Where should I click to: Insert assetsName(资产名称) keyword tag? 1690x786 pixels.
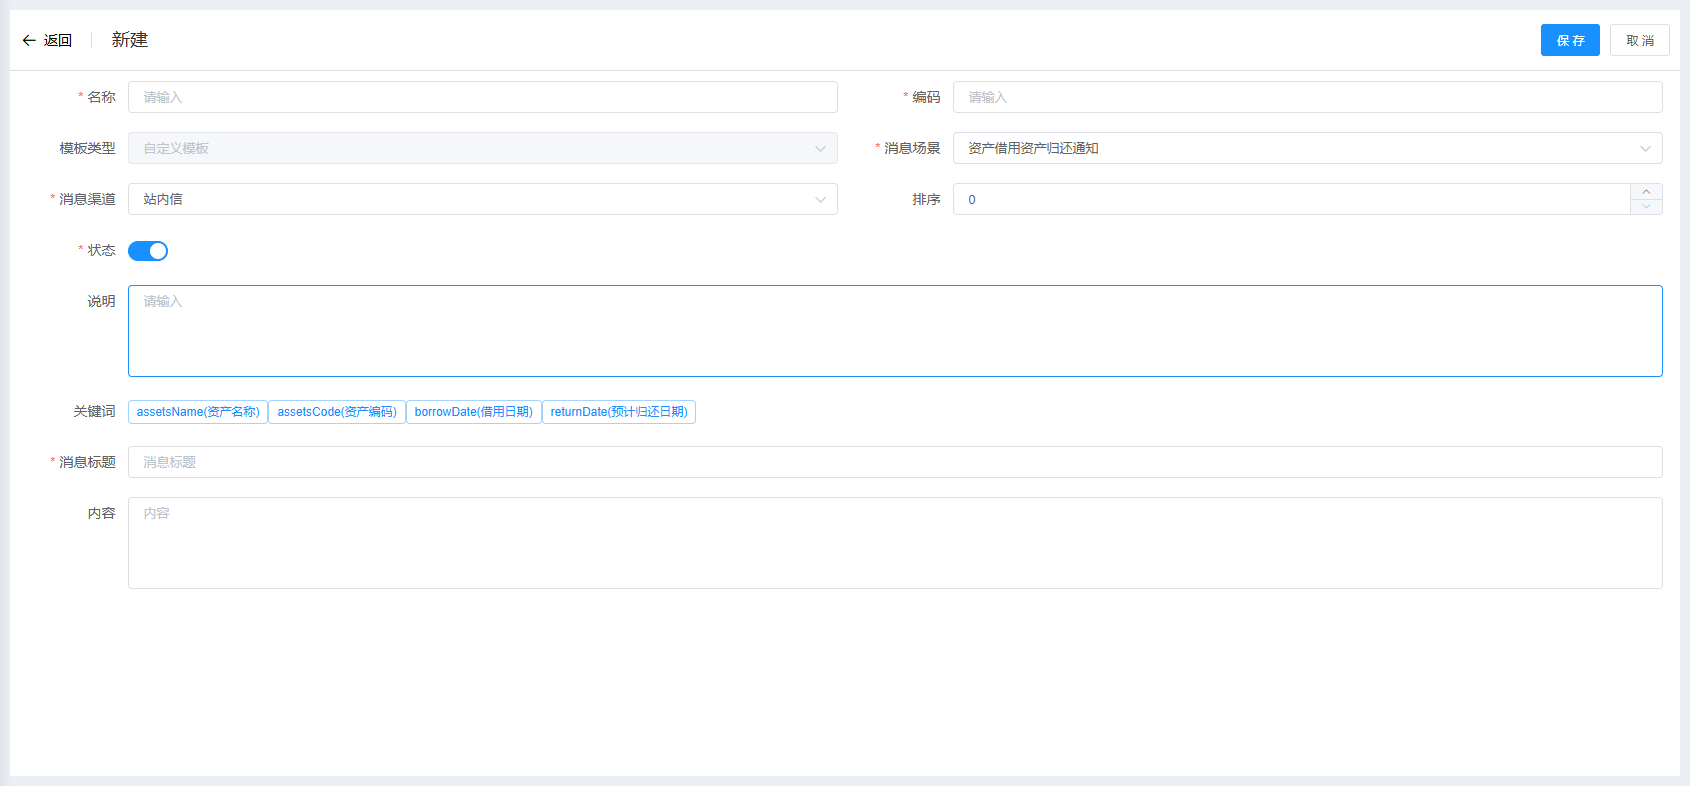click(198, 412)
